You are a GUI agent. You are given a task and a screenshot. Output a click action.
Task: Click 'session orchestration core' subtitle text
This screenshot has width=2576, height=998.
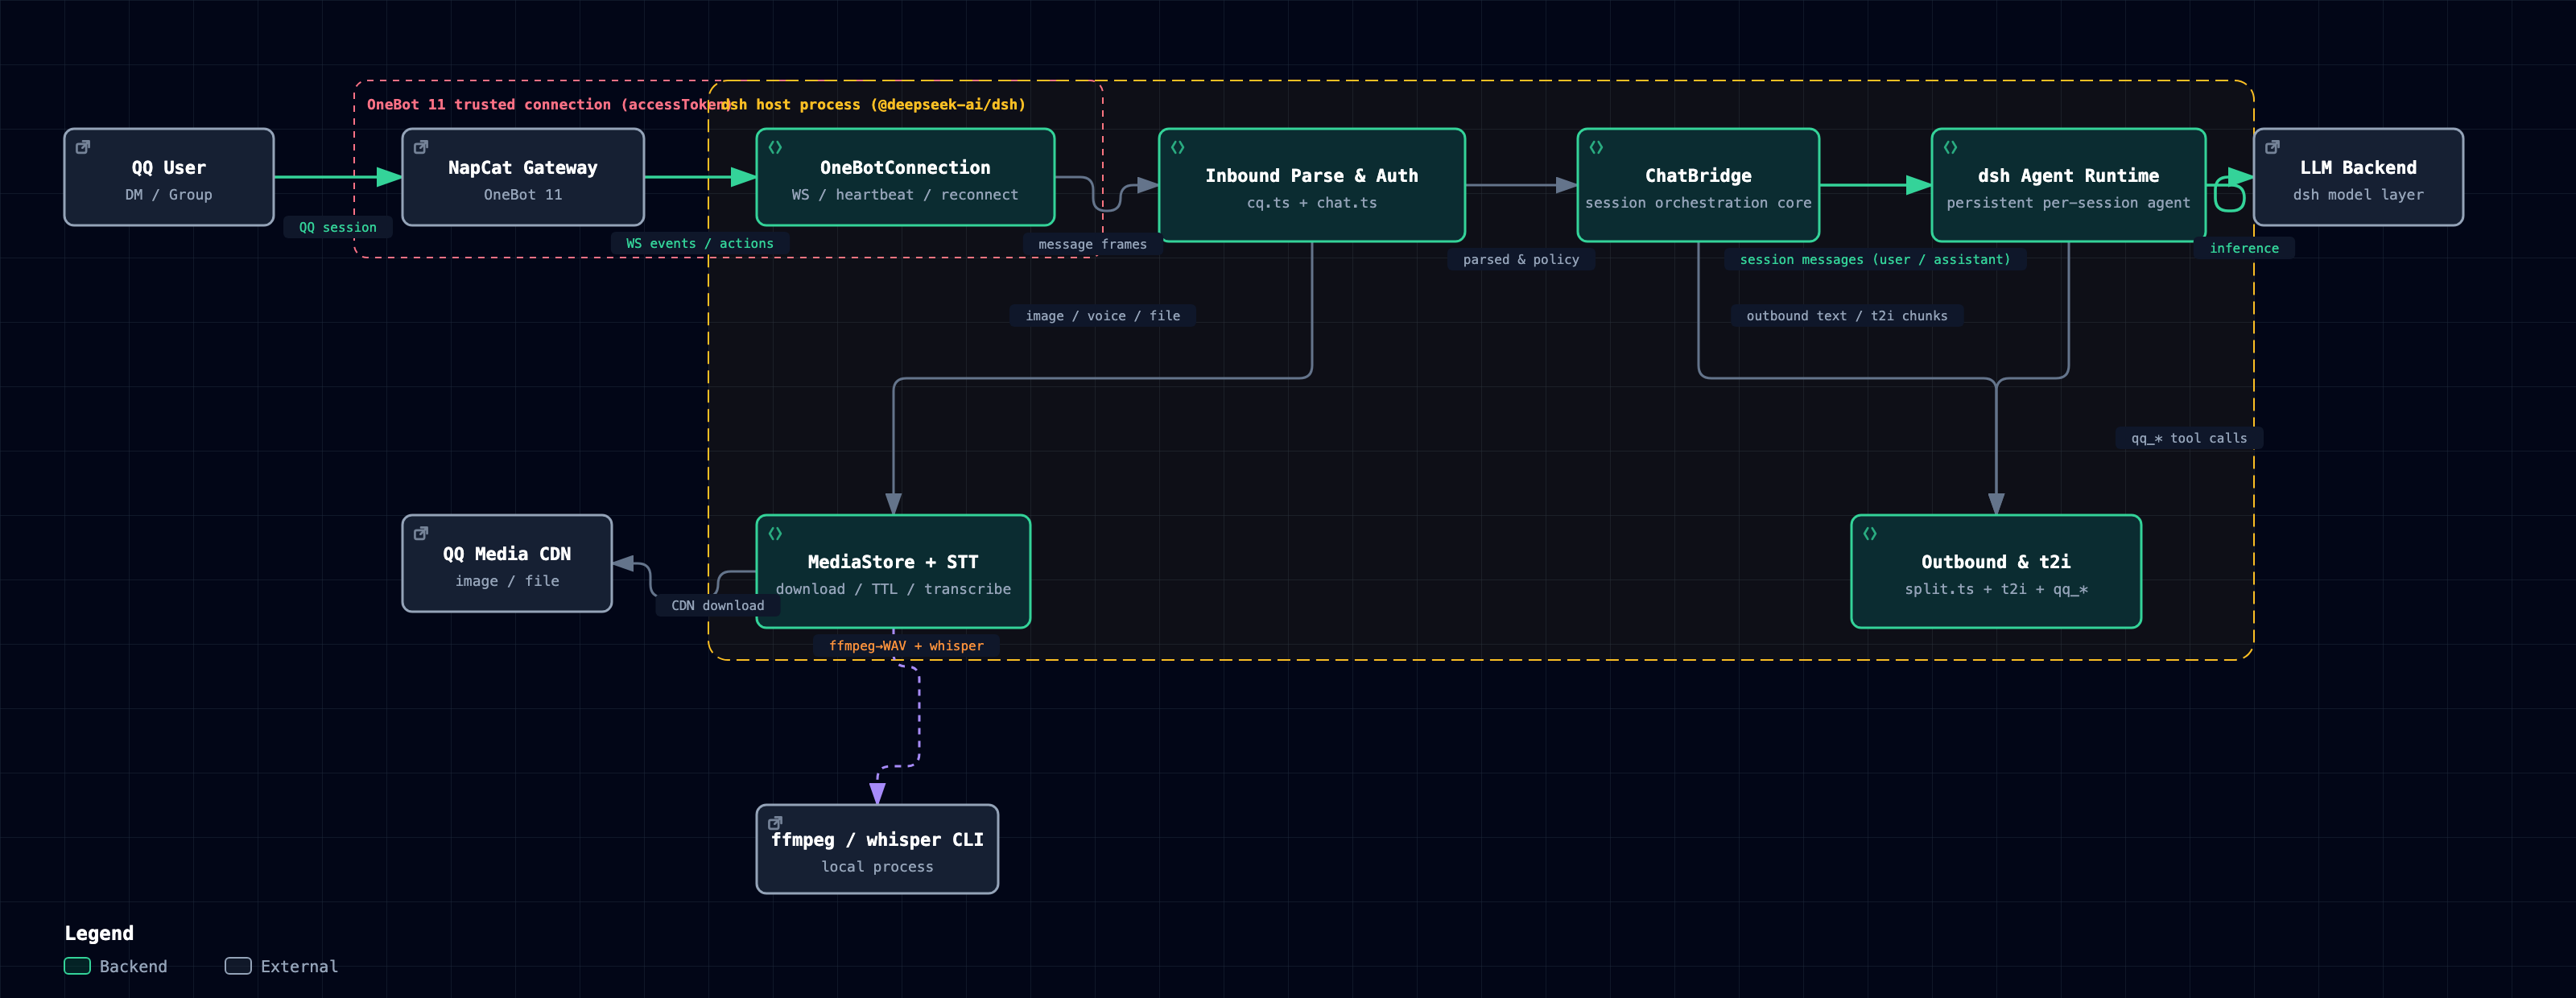1698,204
